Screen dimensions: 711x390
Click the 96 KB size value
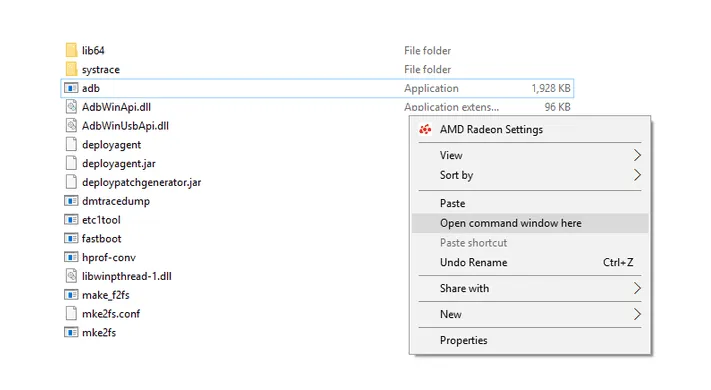[x=557, y=107]
